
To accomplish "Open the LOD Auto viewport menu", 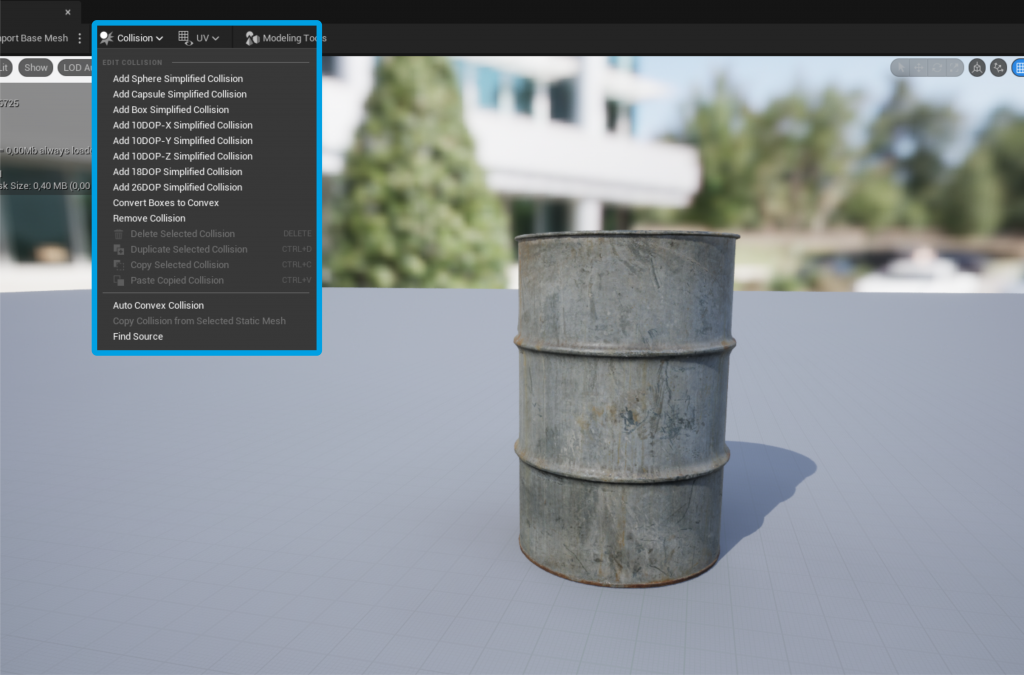I will pos(77,67).
